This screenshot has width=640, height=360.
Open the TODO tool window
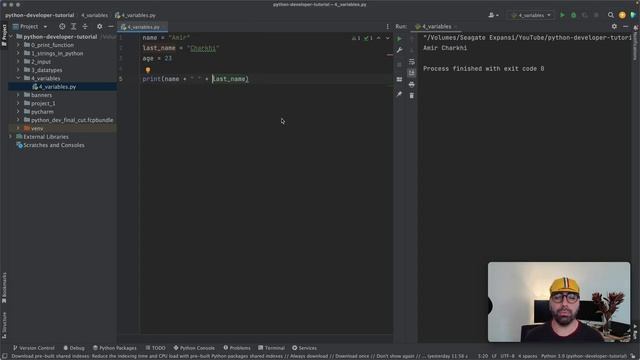(x=156, y=348)
